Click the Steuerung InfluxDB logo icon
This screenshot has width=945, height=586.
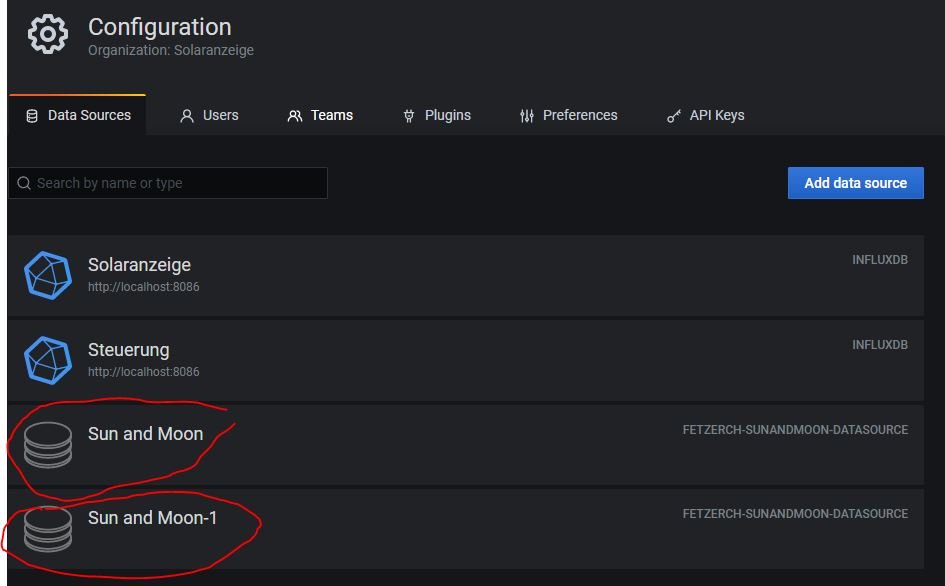pyautogui.click(x=47, y=360)
